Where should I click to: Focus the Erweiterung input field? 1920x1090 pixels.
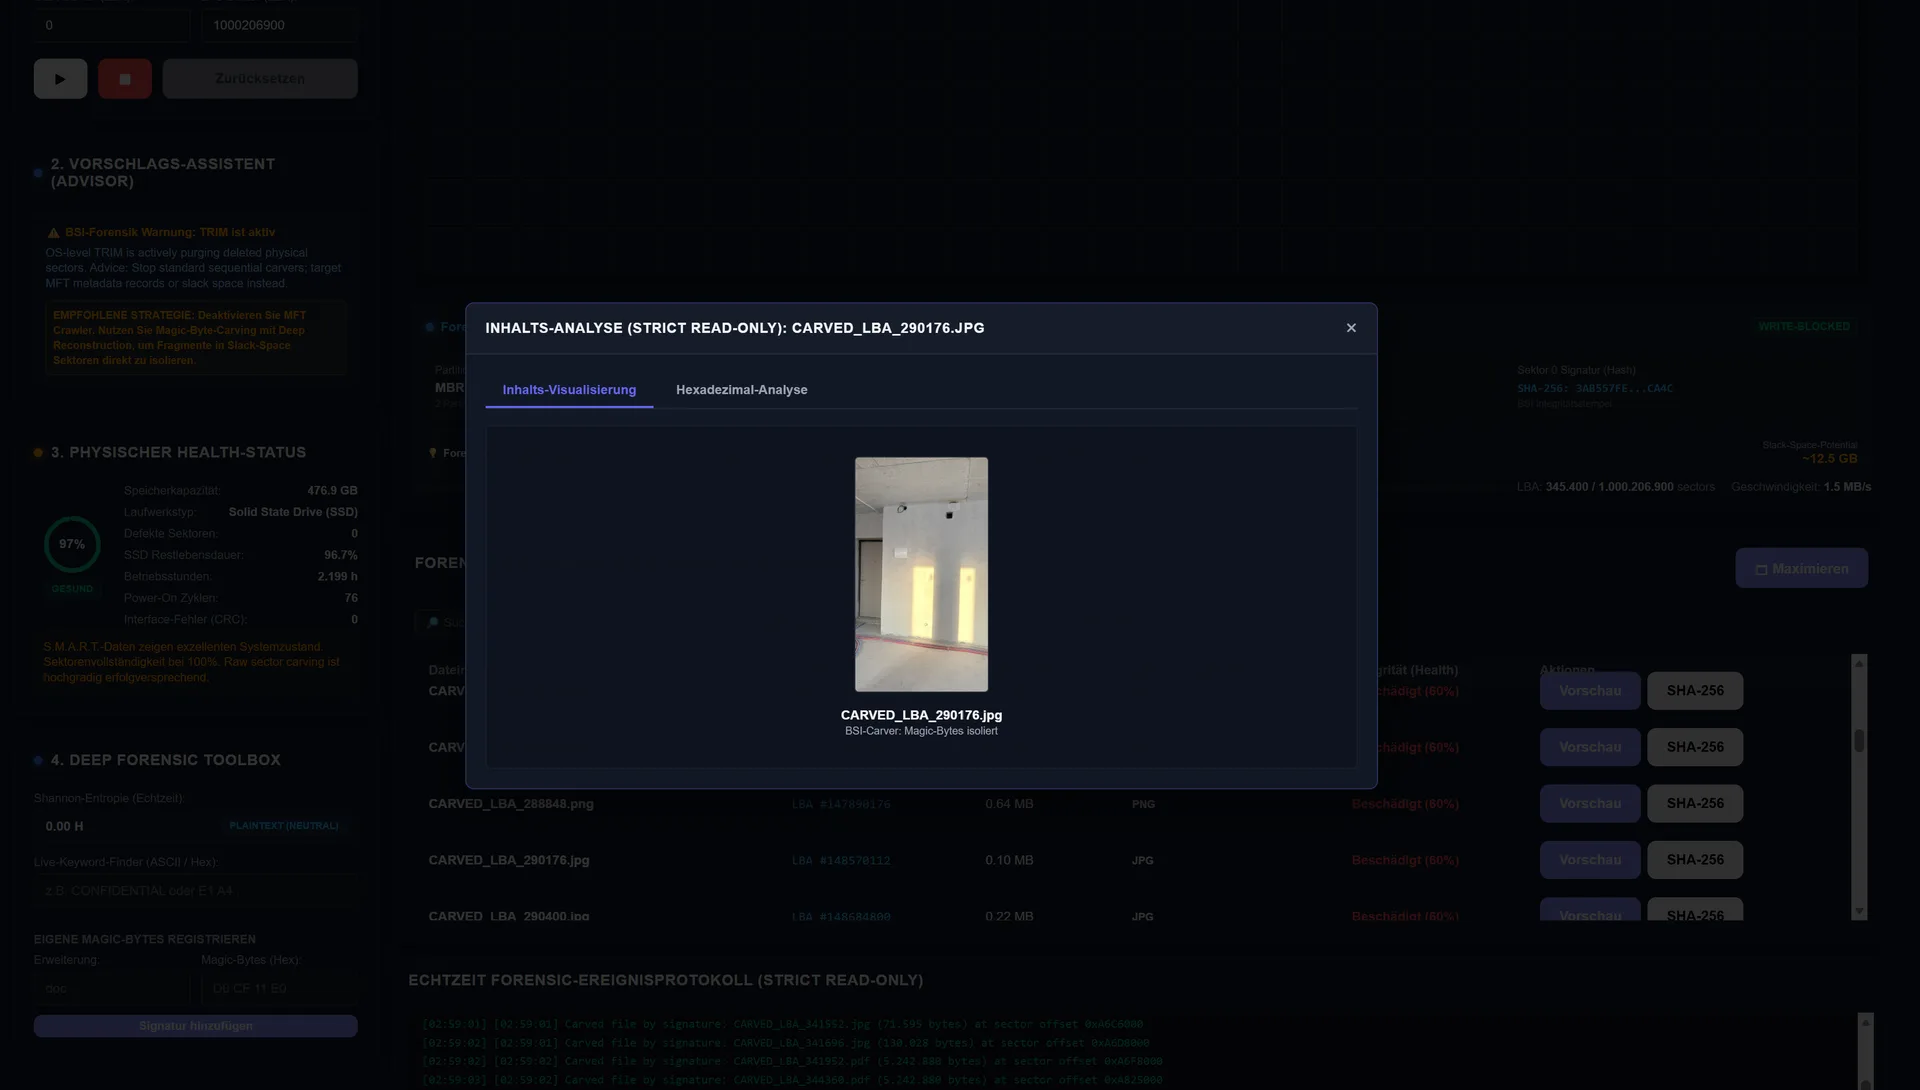pos(111,989)
